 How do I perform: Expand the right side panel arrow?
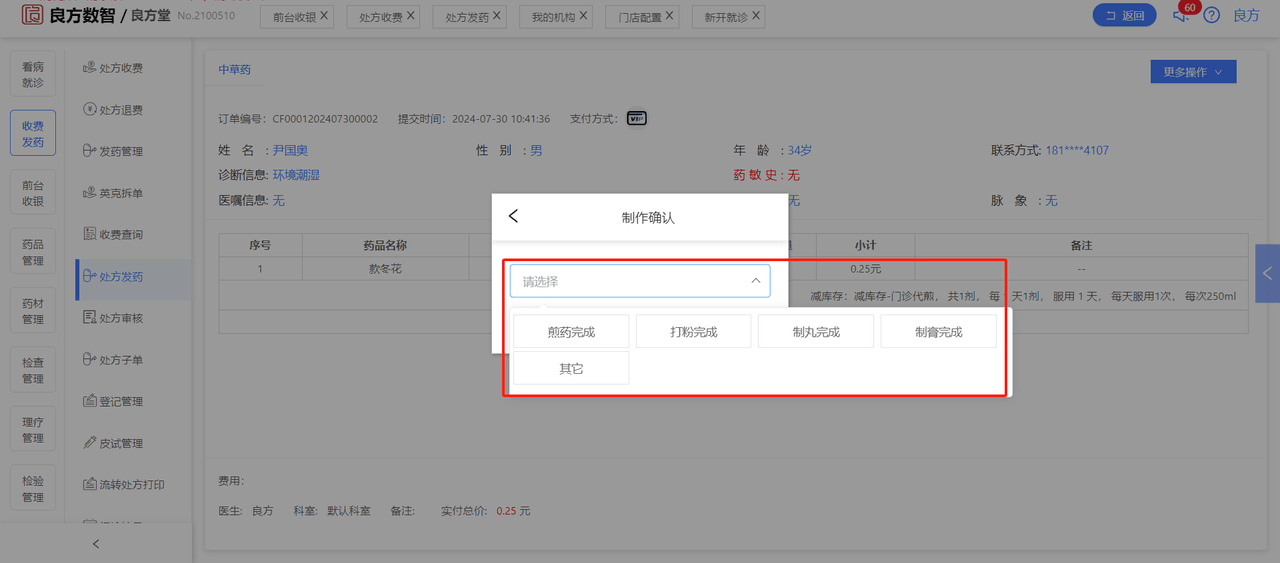(x=1267, y=273)
